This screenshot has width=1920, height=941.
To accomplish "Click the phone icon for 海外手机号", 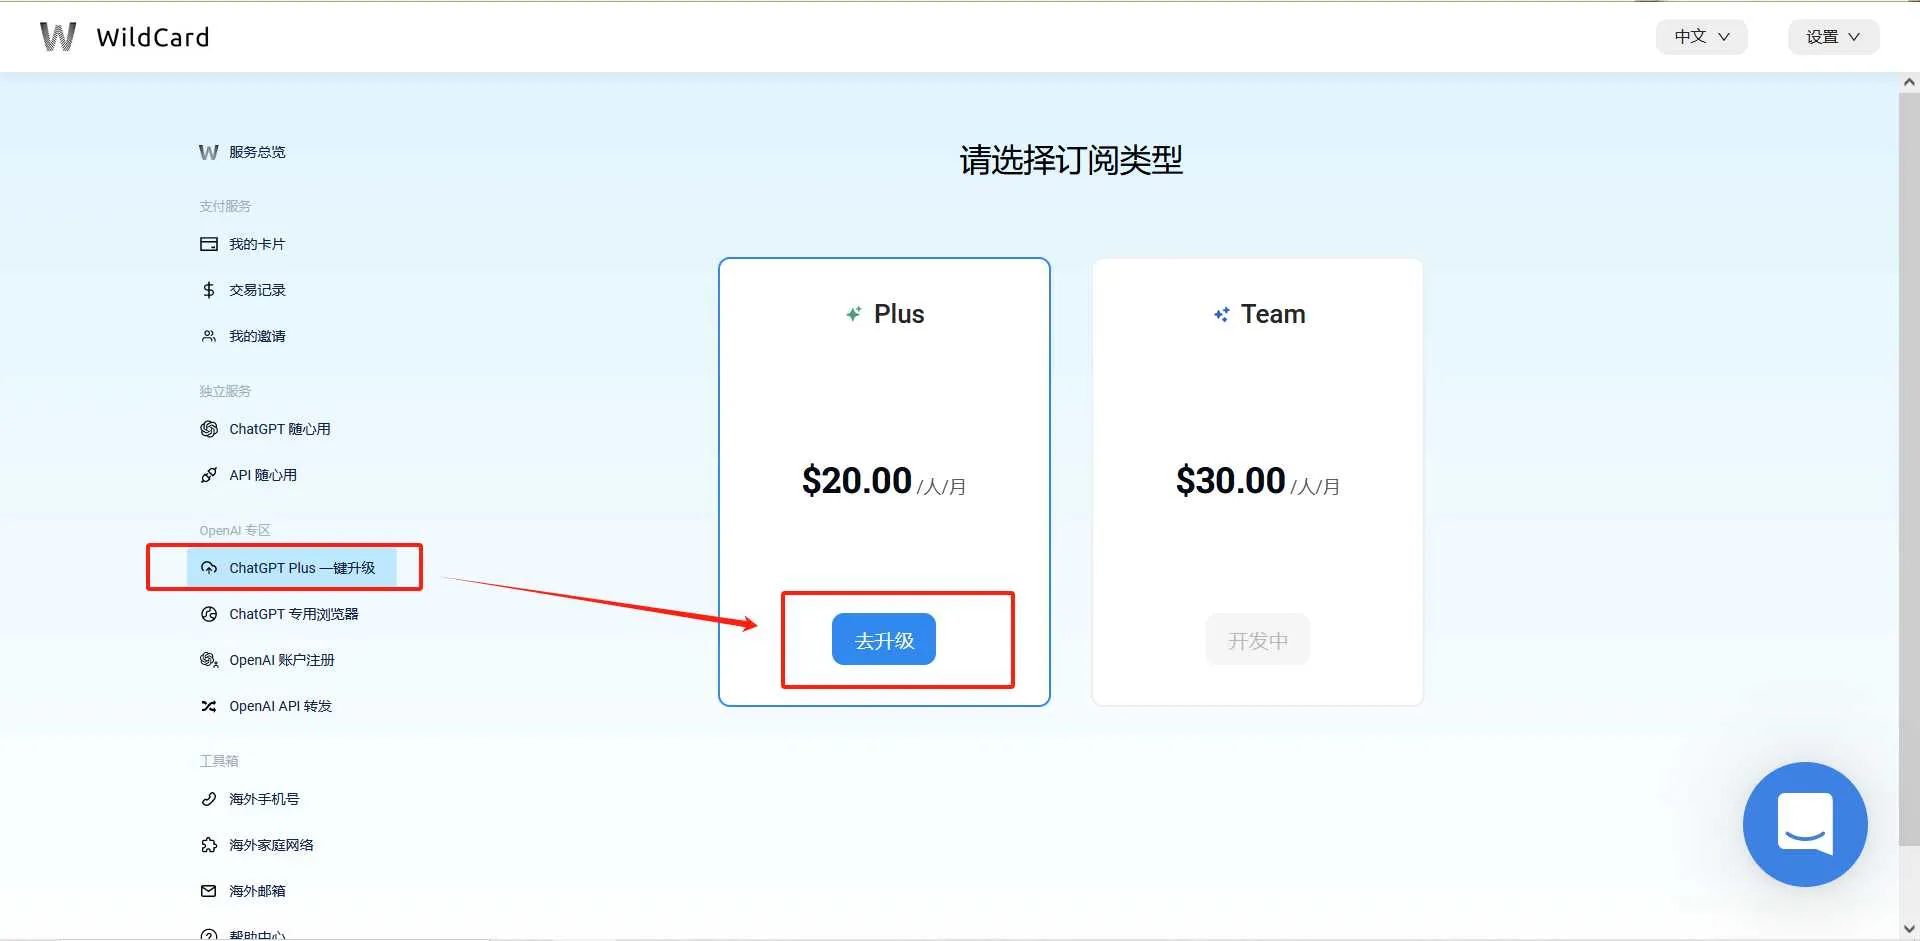I will [209, 799].
